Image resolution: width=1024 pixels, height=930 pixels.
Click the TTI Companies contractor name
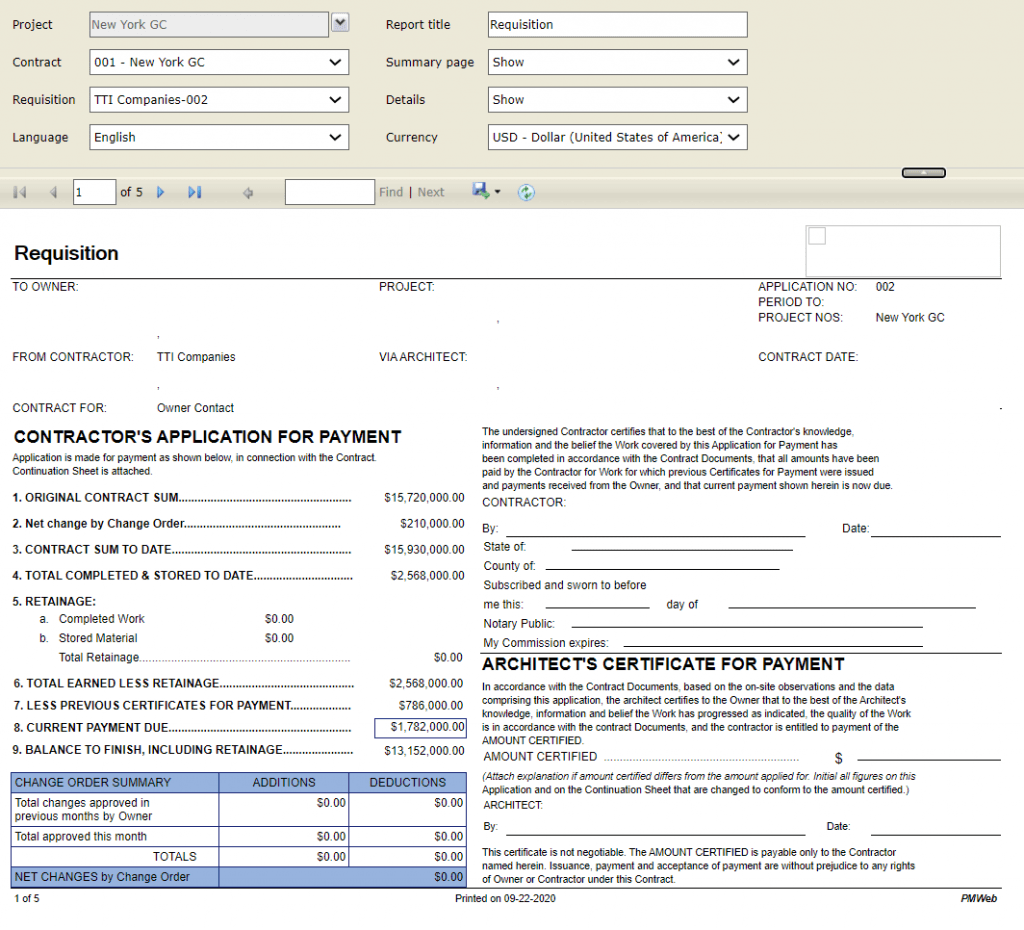tap(196, 357)
